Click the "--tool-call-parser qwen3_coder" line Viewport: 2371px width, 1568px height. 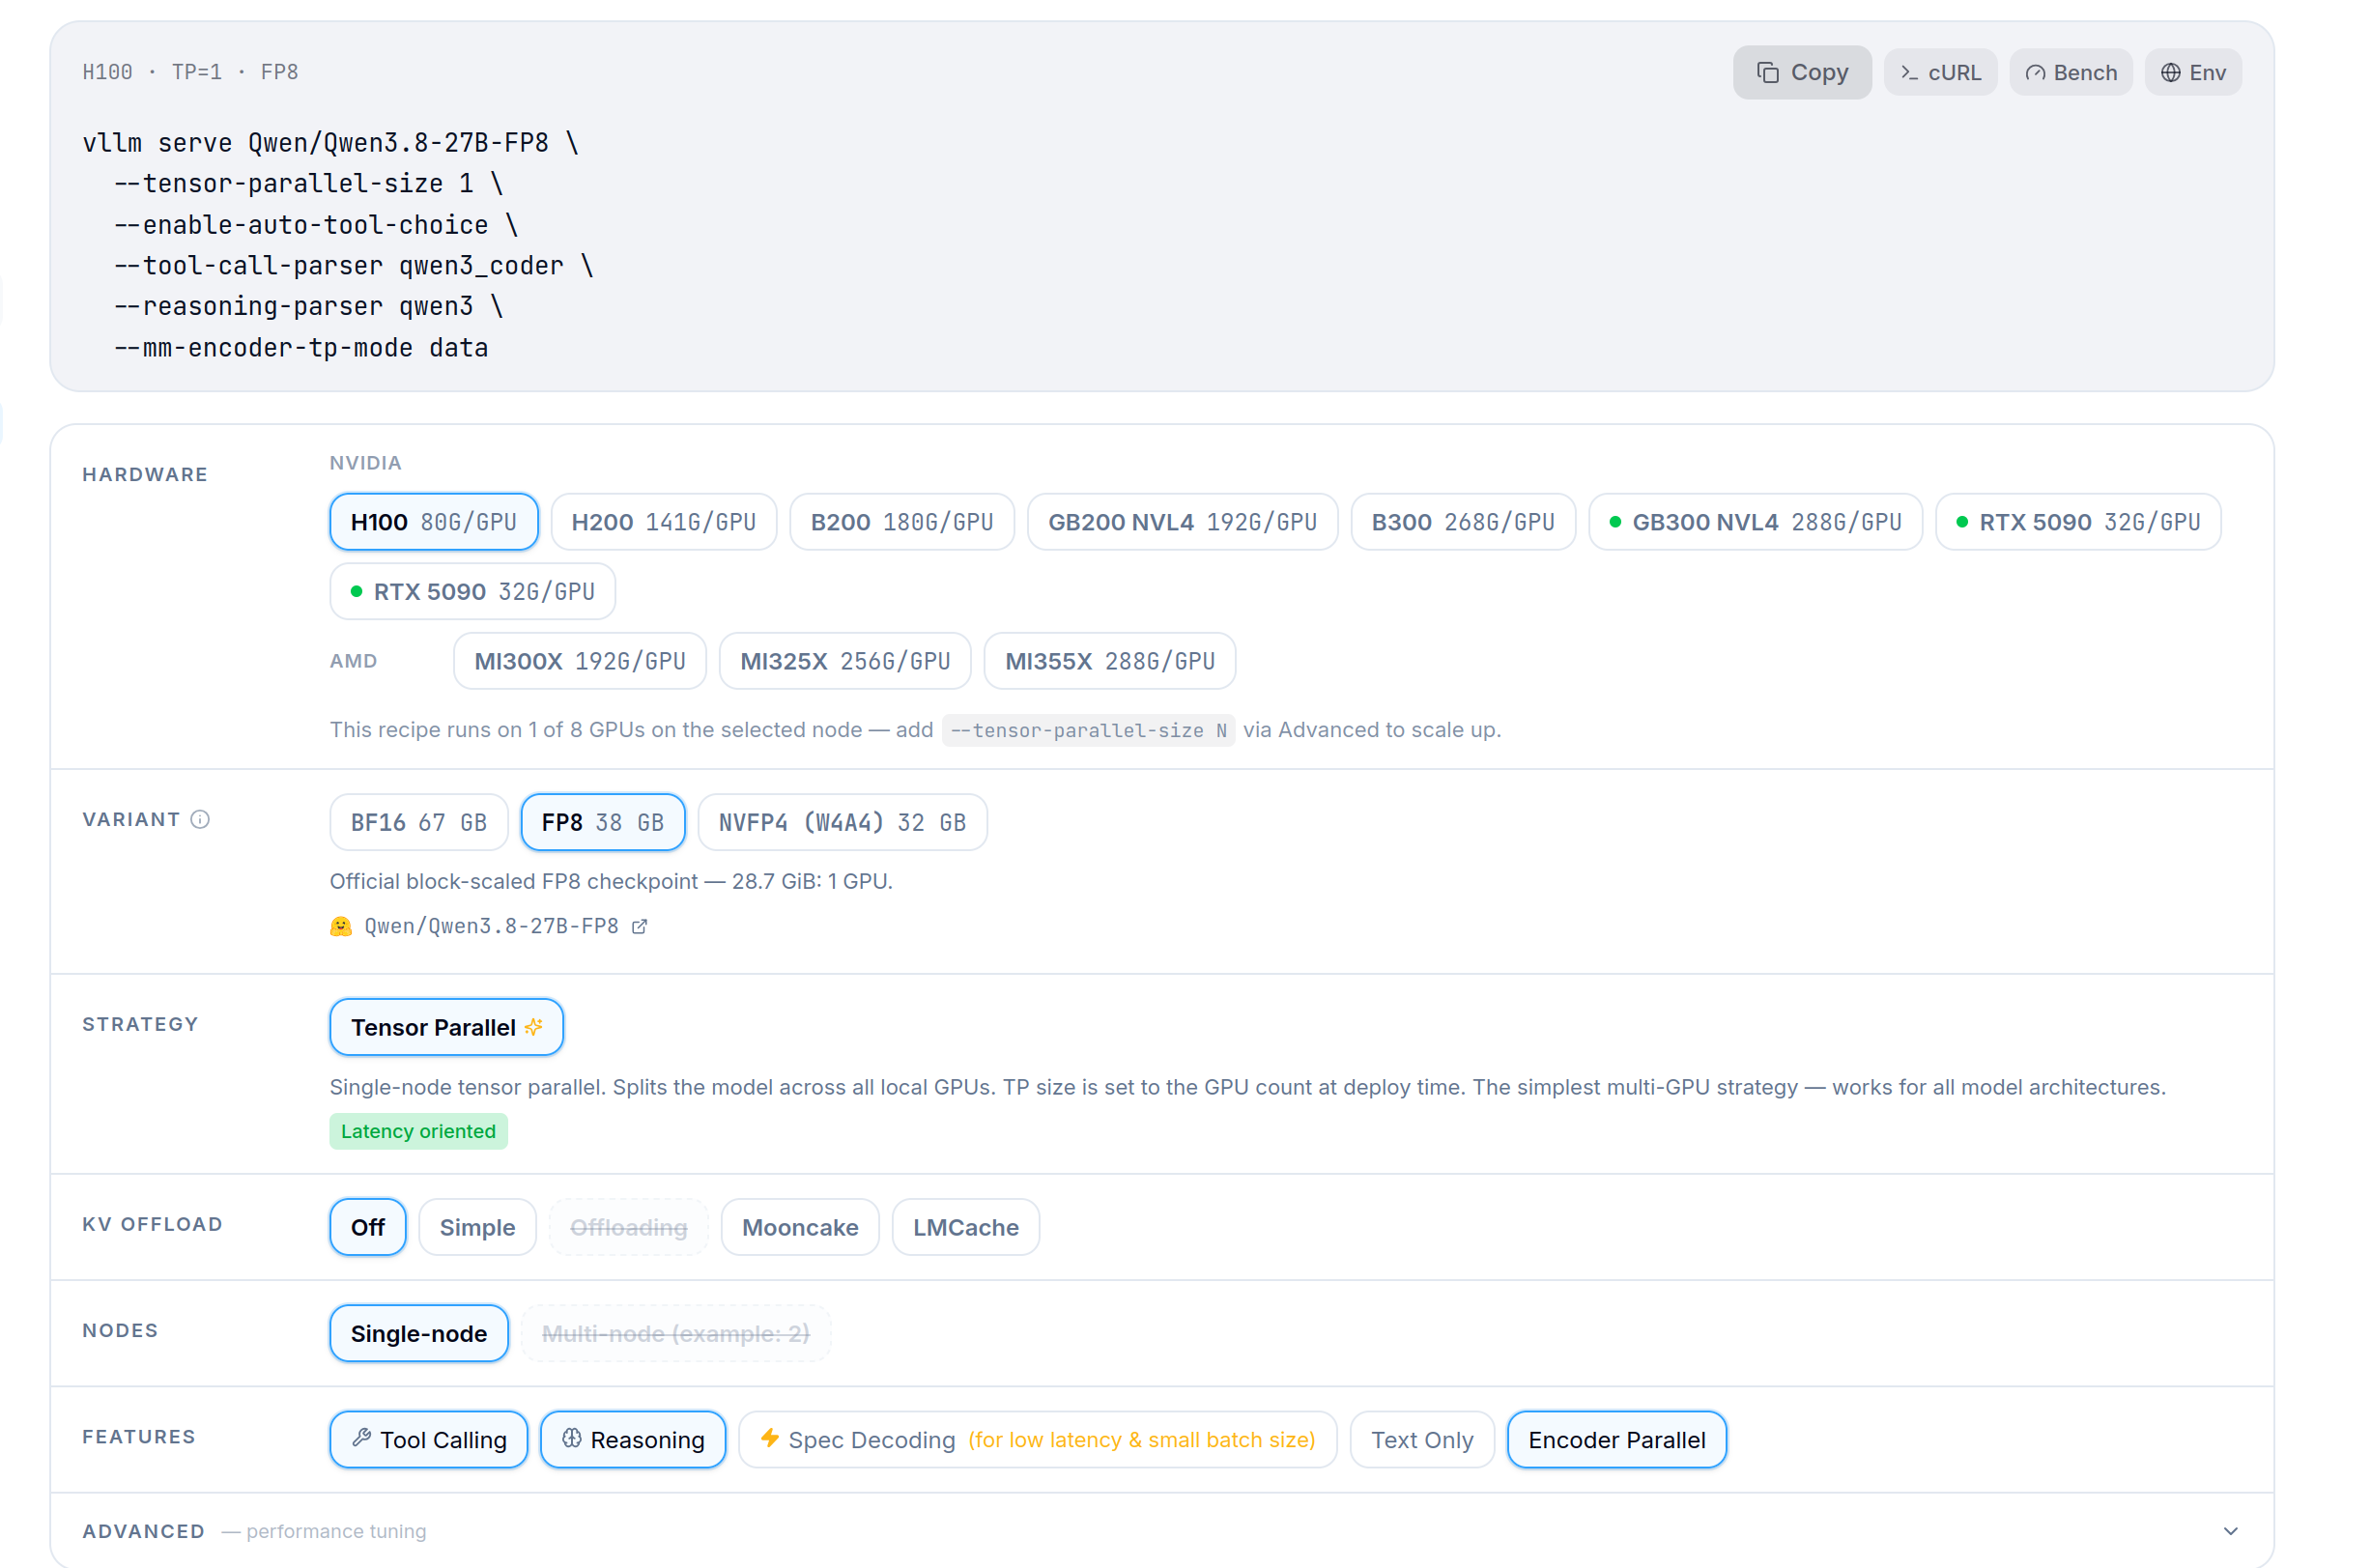tap(354, 266)
